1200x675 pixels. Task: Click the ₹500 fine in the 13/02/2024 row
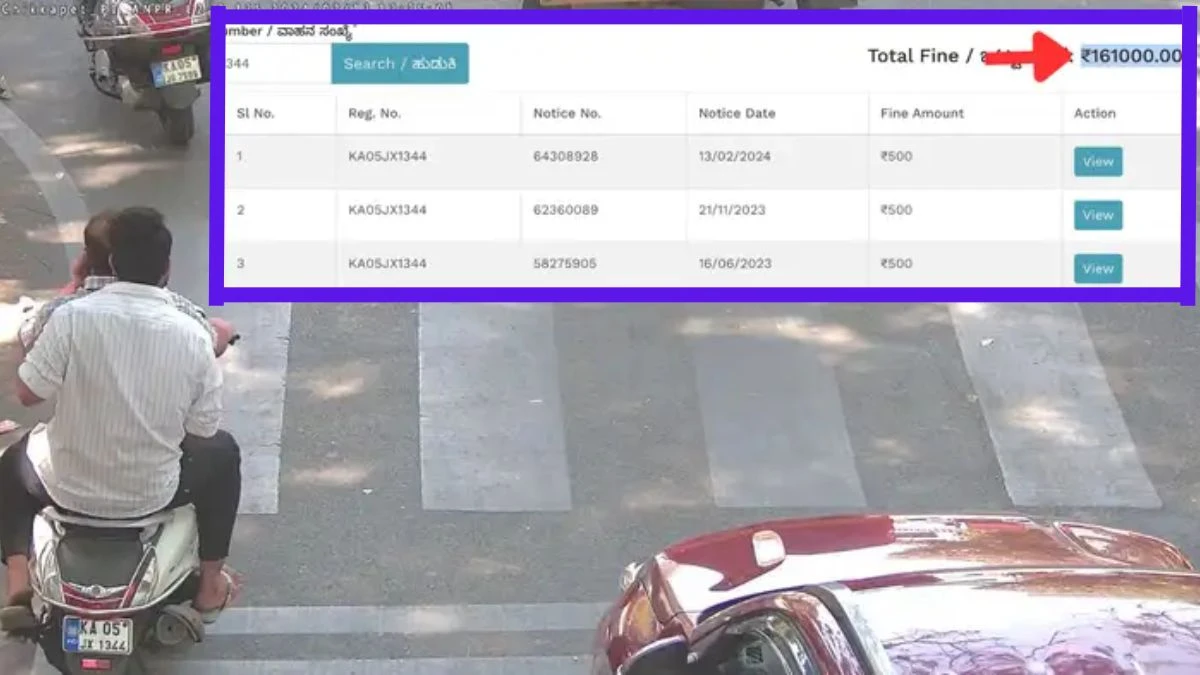896,157
